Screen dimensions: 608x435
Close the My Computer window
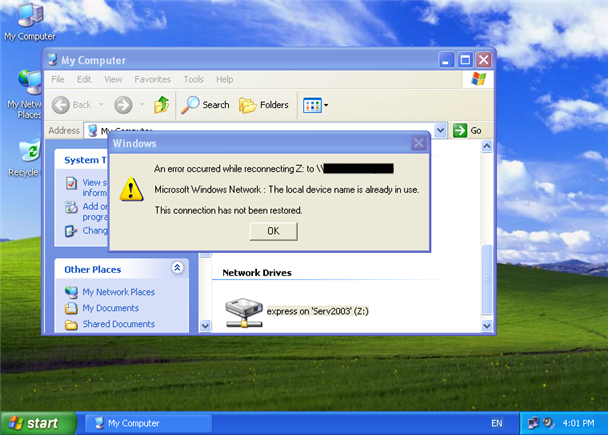(484, 60)
